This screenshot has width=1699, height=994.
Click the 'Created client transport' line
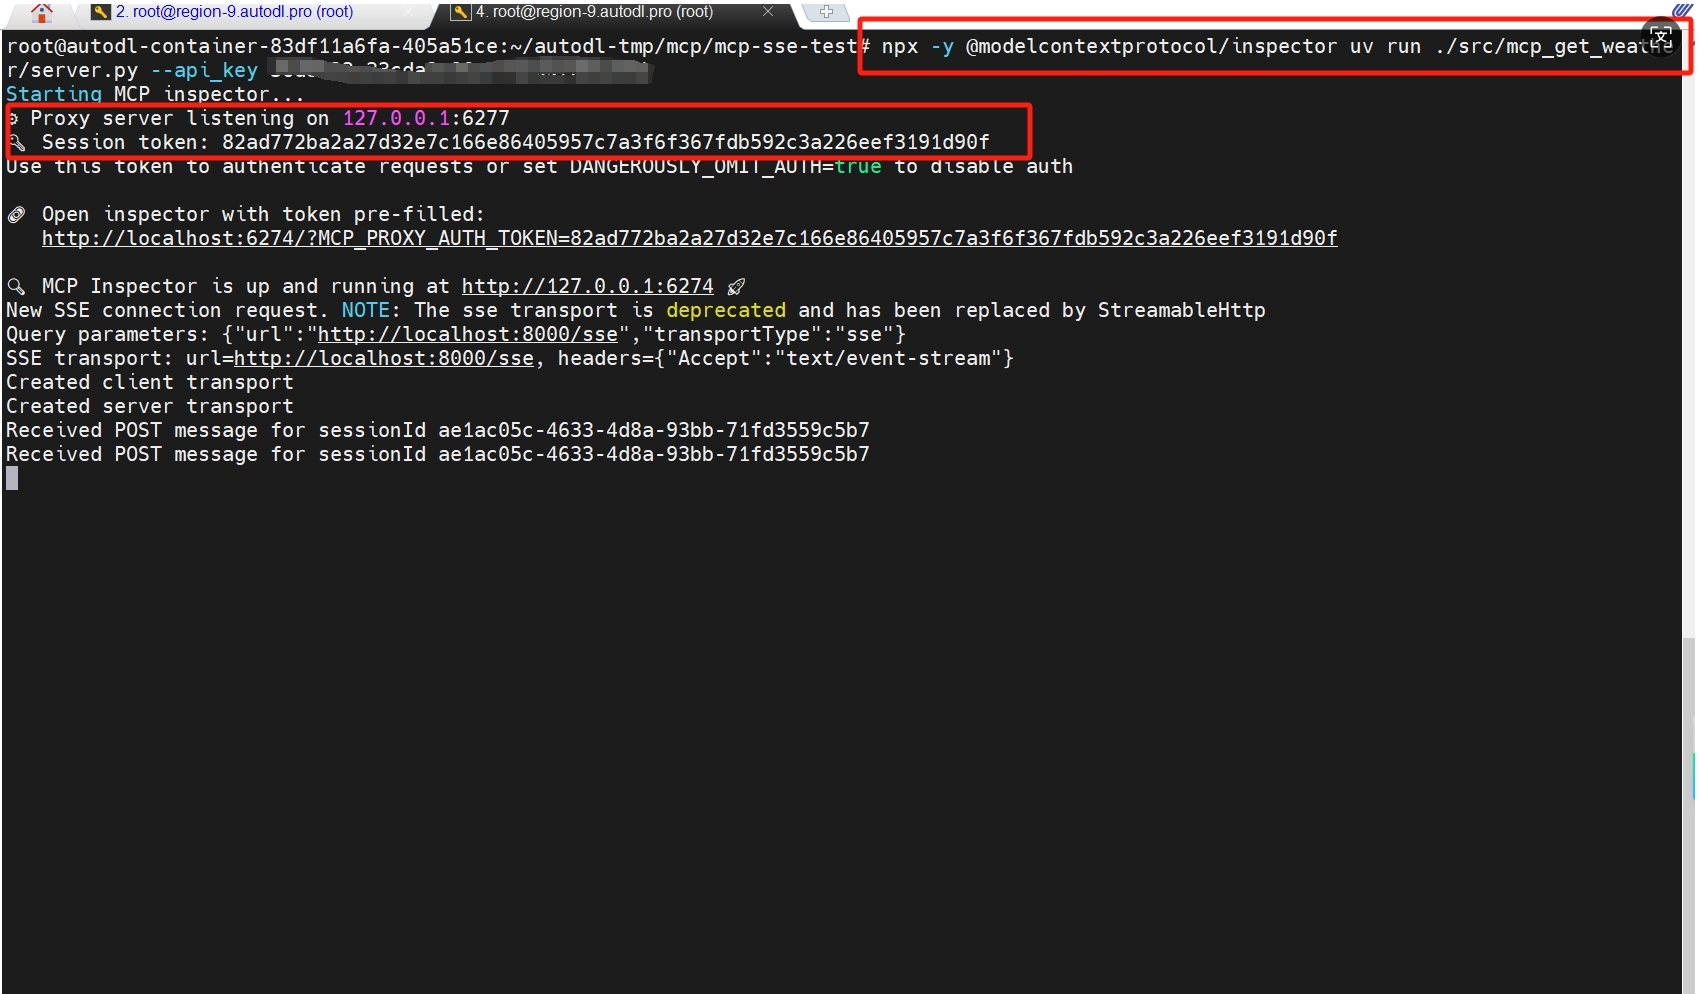(x=150, y=382)
